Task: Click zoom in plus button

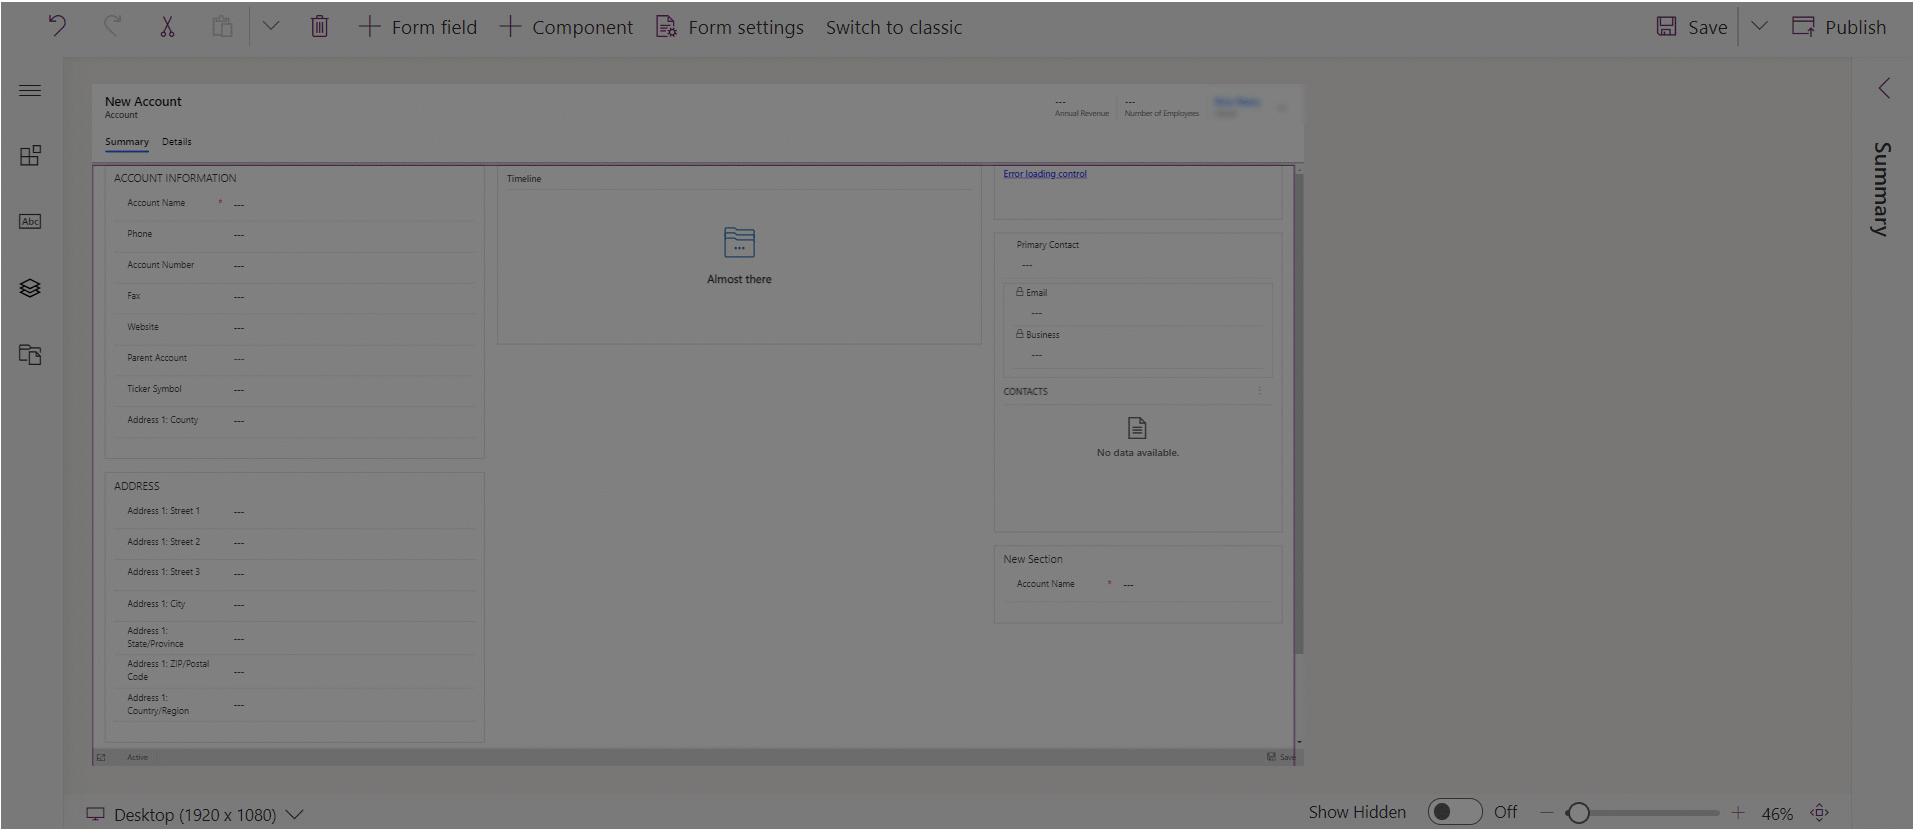Action: [1738, 813]
